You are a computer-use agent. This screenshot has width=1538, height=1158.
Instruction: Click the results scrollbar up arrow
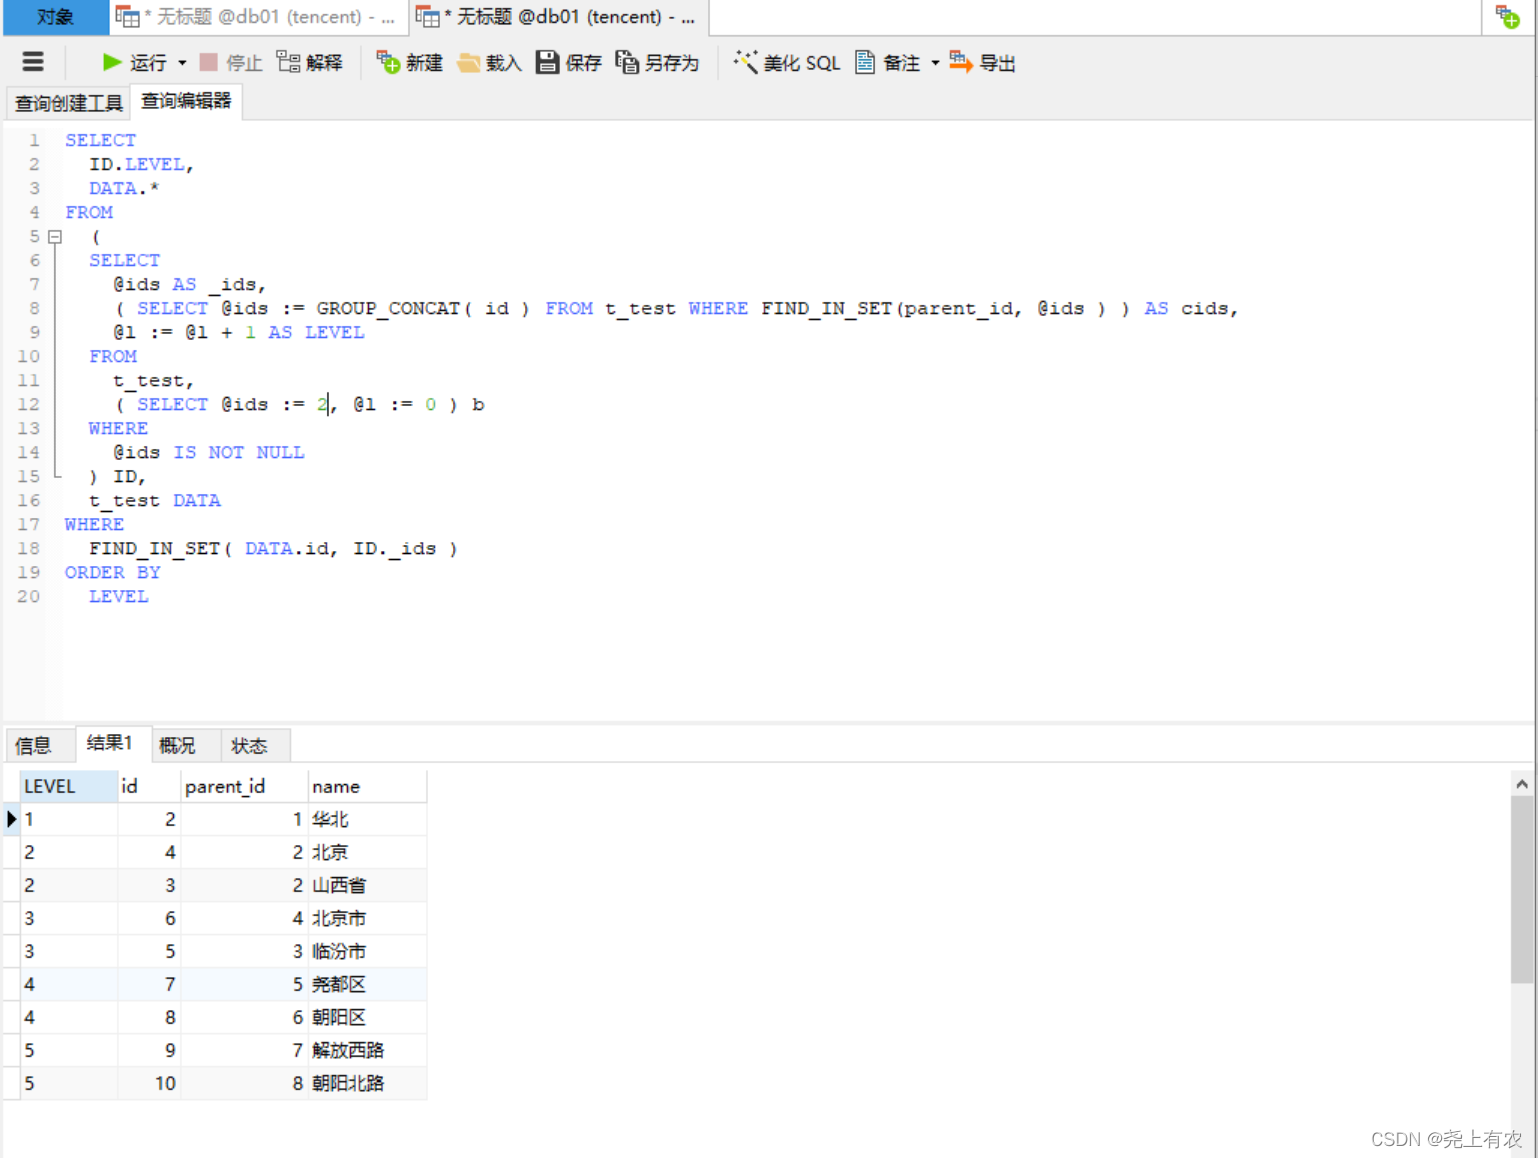[x=1521, y=783]
